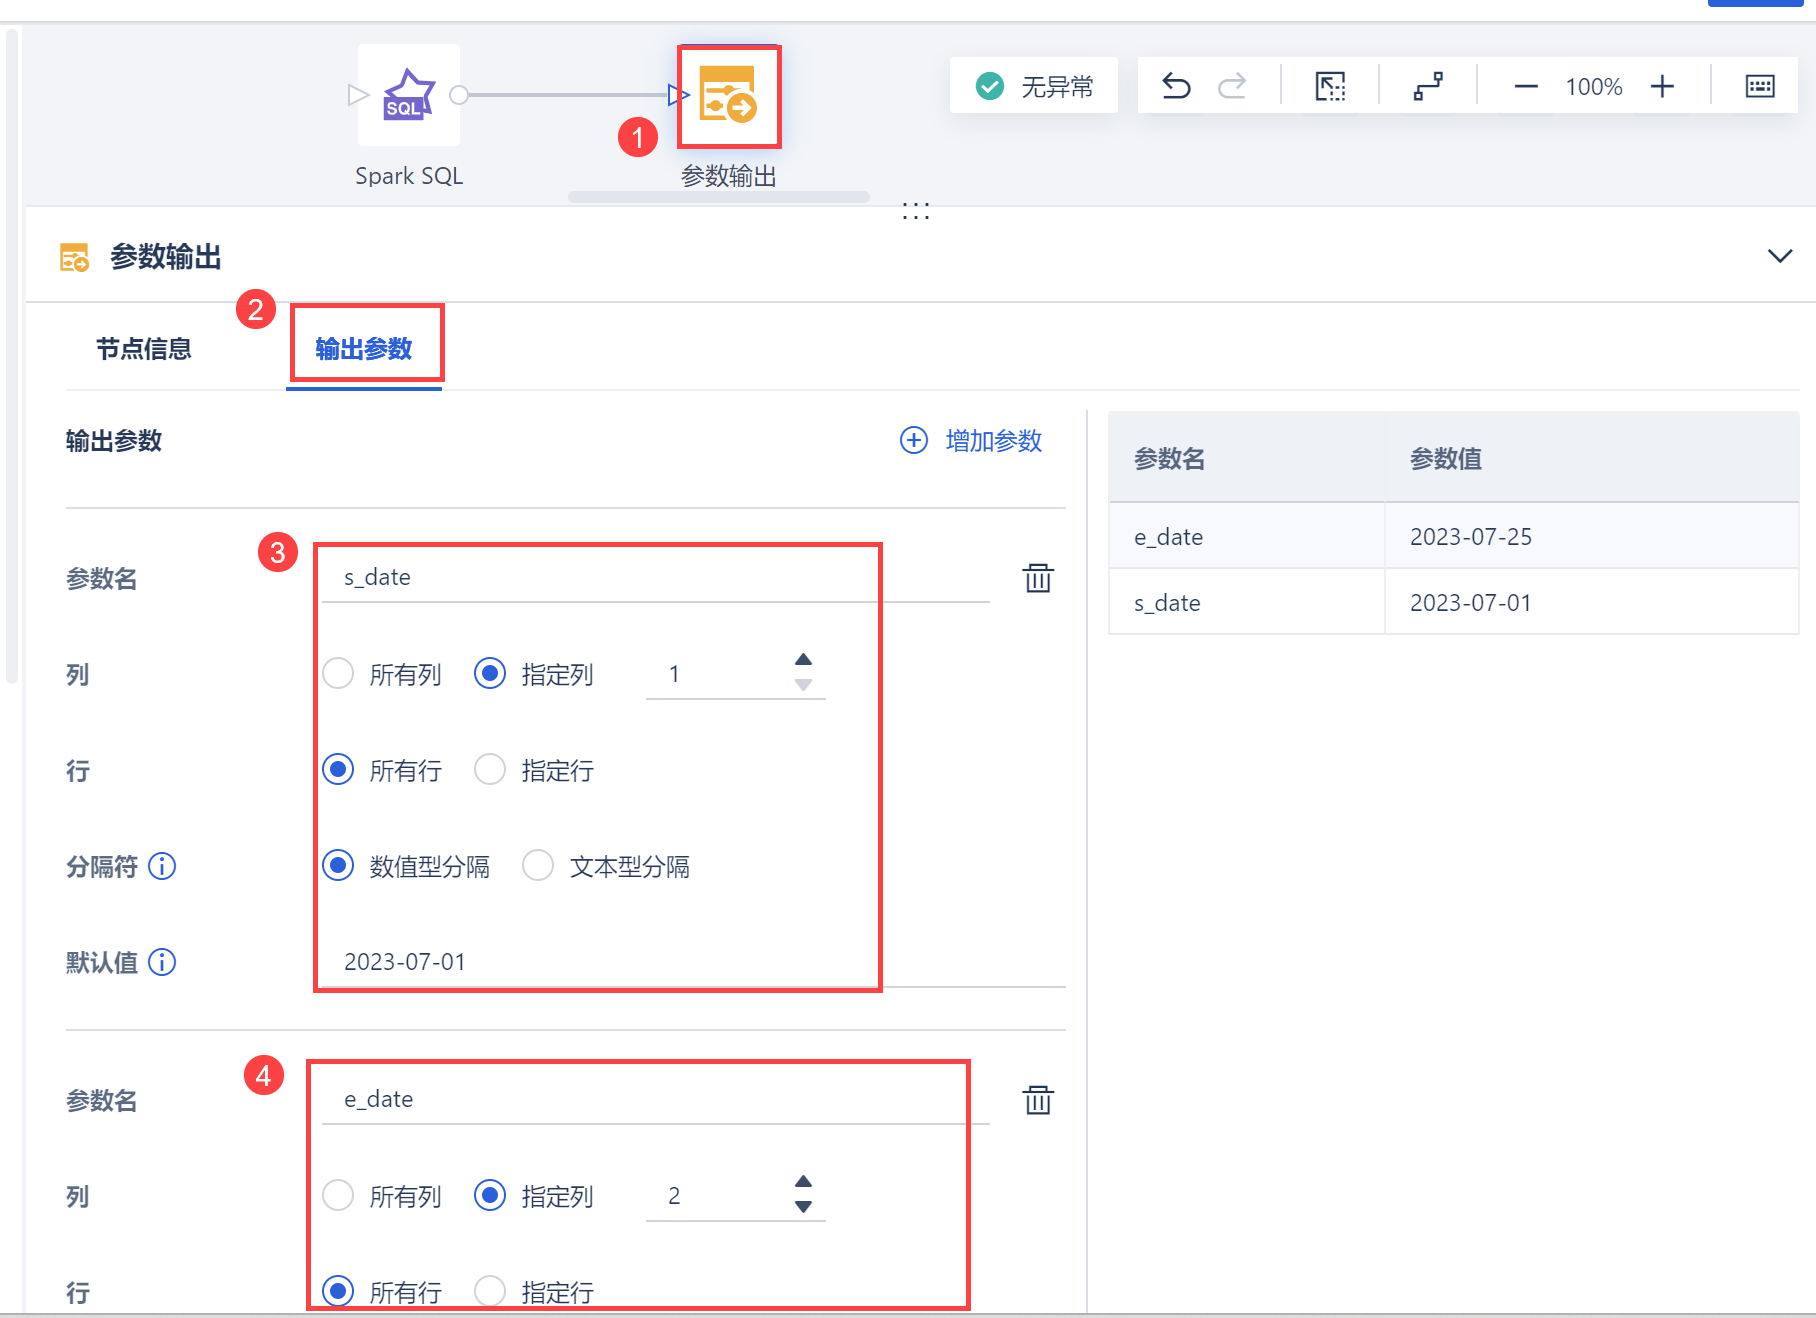Click the canvas horizontal scrollbar
Image resolution: width=1816 pixels, height=1318 pixels.
click(x=719, y=197)
